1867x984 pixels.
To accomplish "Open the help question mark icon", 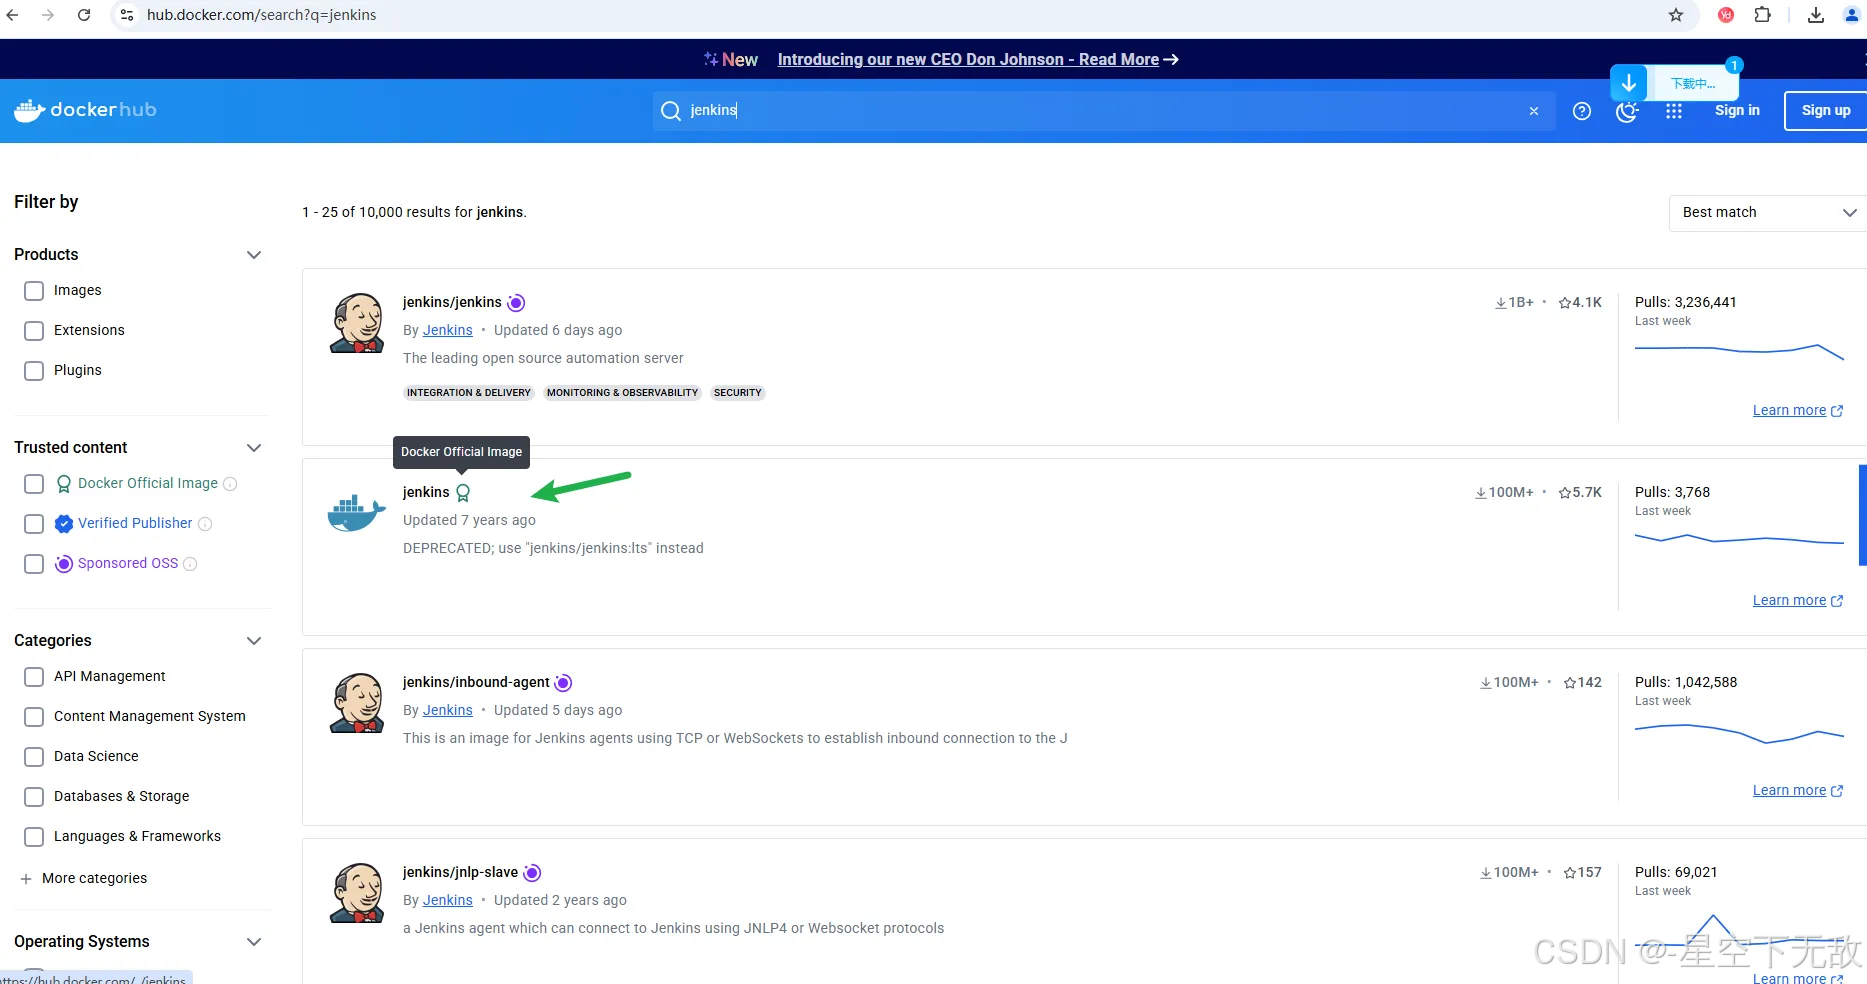I will [x=1582, y=111].
